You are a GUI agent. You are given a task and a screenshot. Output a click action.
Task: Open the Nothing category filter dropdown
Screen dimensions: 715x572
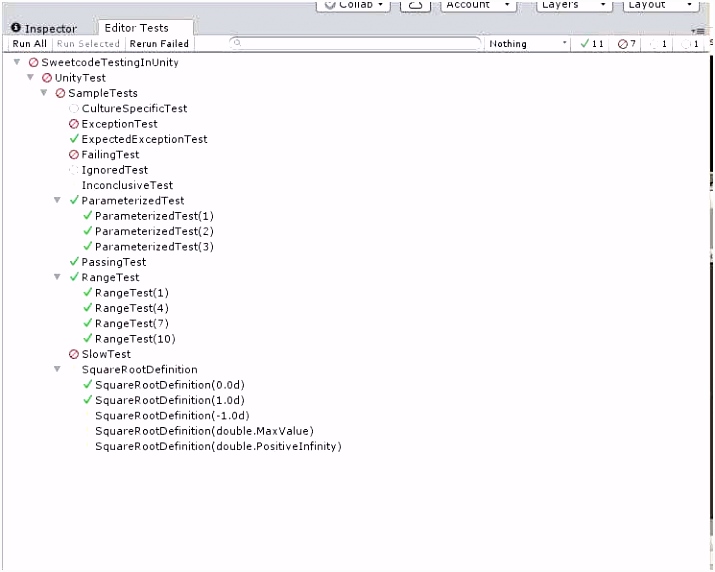click(x=527, y=44)
